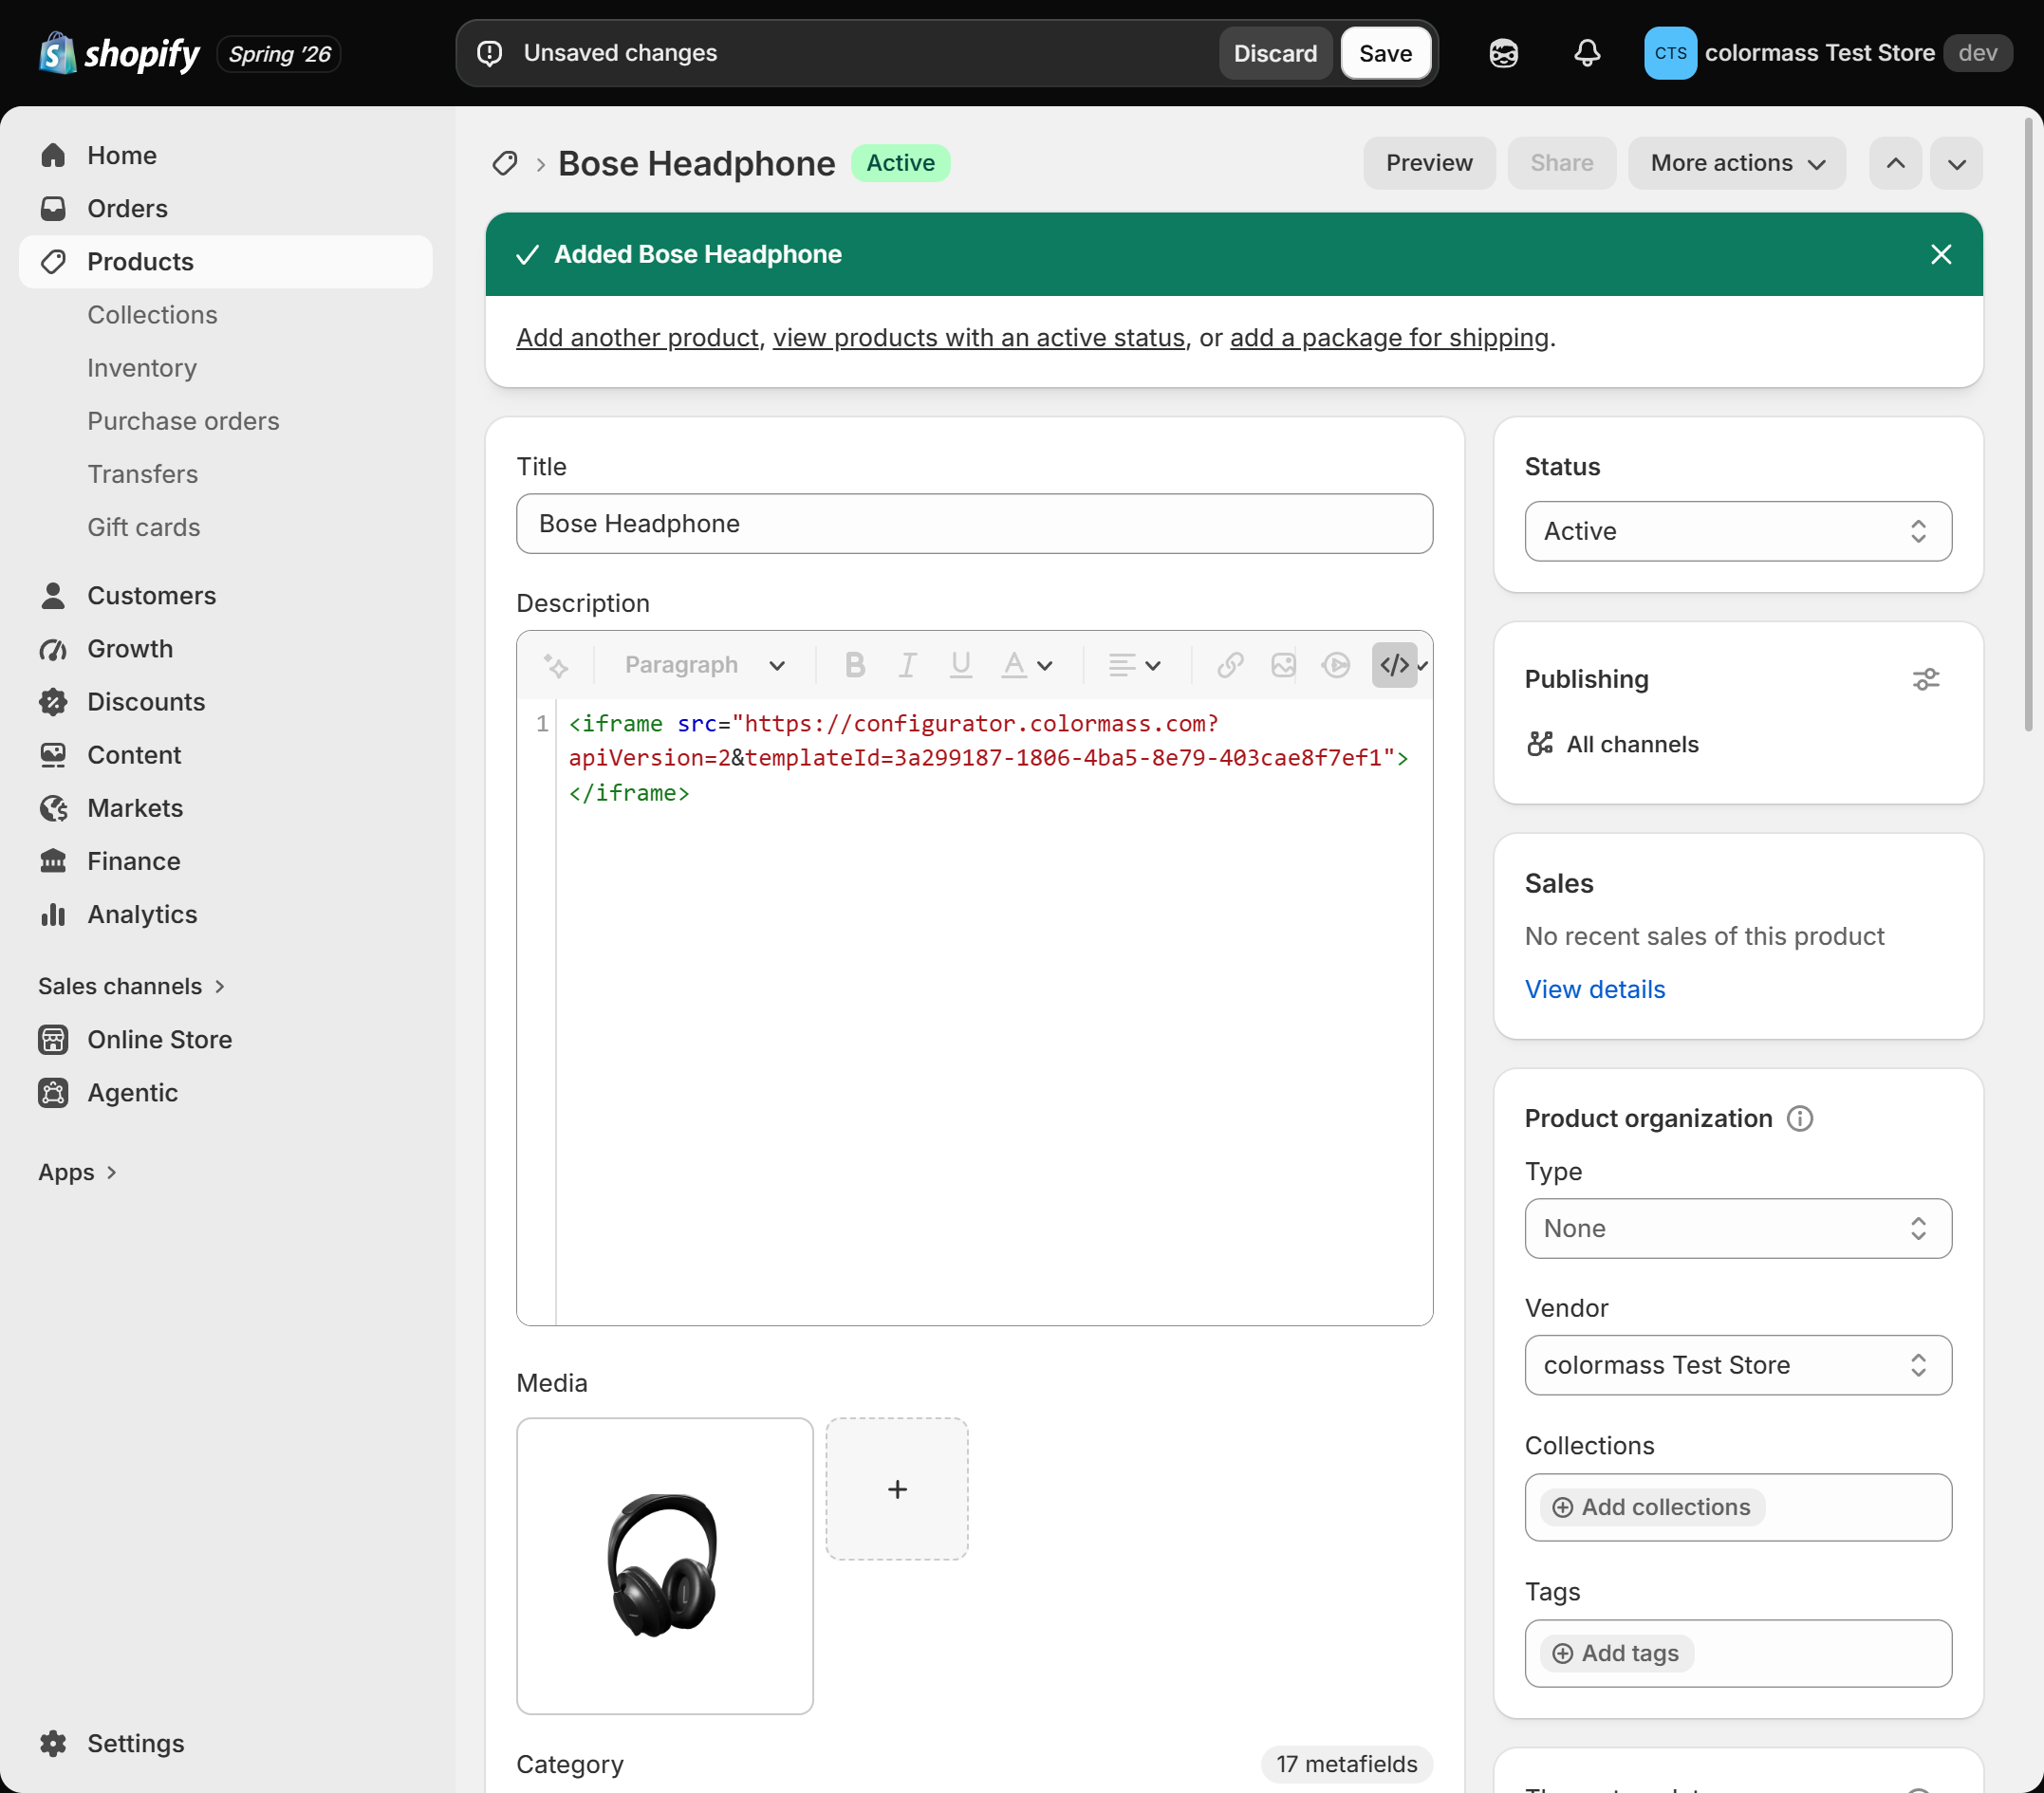Click the Product organization info icon
2044x1793 pixels.
point(1800,1118)
